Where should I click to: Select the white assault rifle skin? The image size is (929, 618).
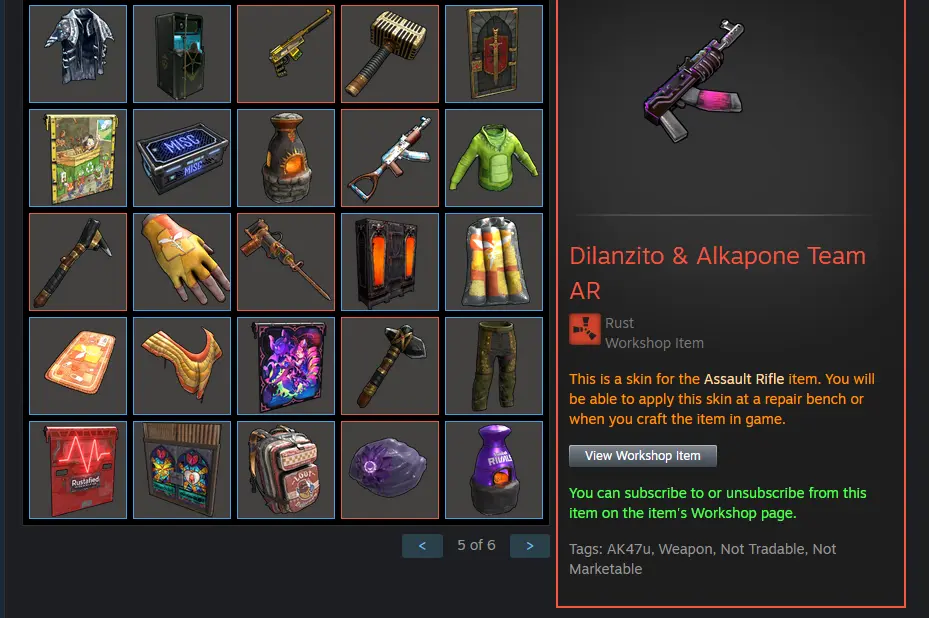point(390,158)
